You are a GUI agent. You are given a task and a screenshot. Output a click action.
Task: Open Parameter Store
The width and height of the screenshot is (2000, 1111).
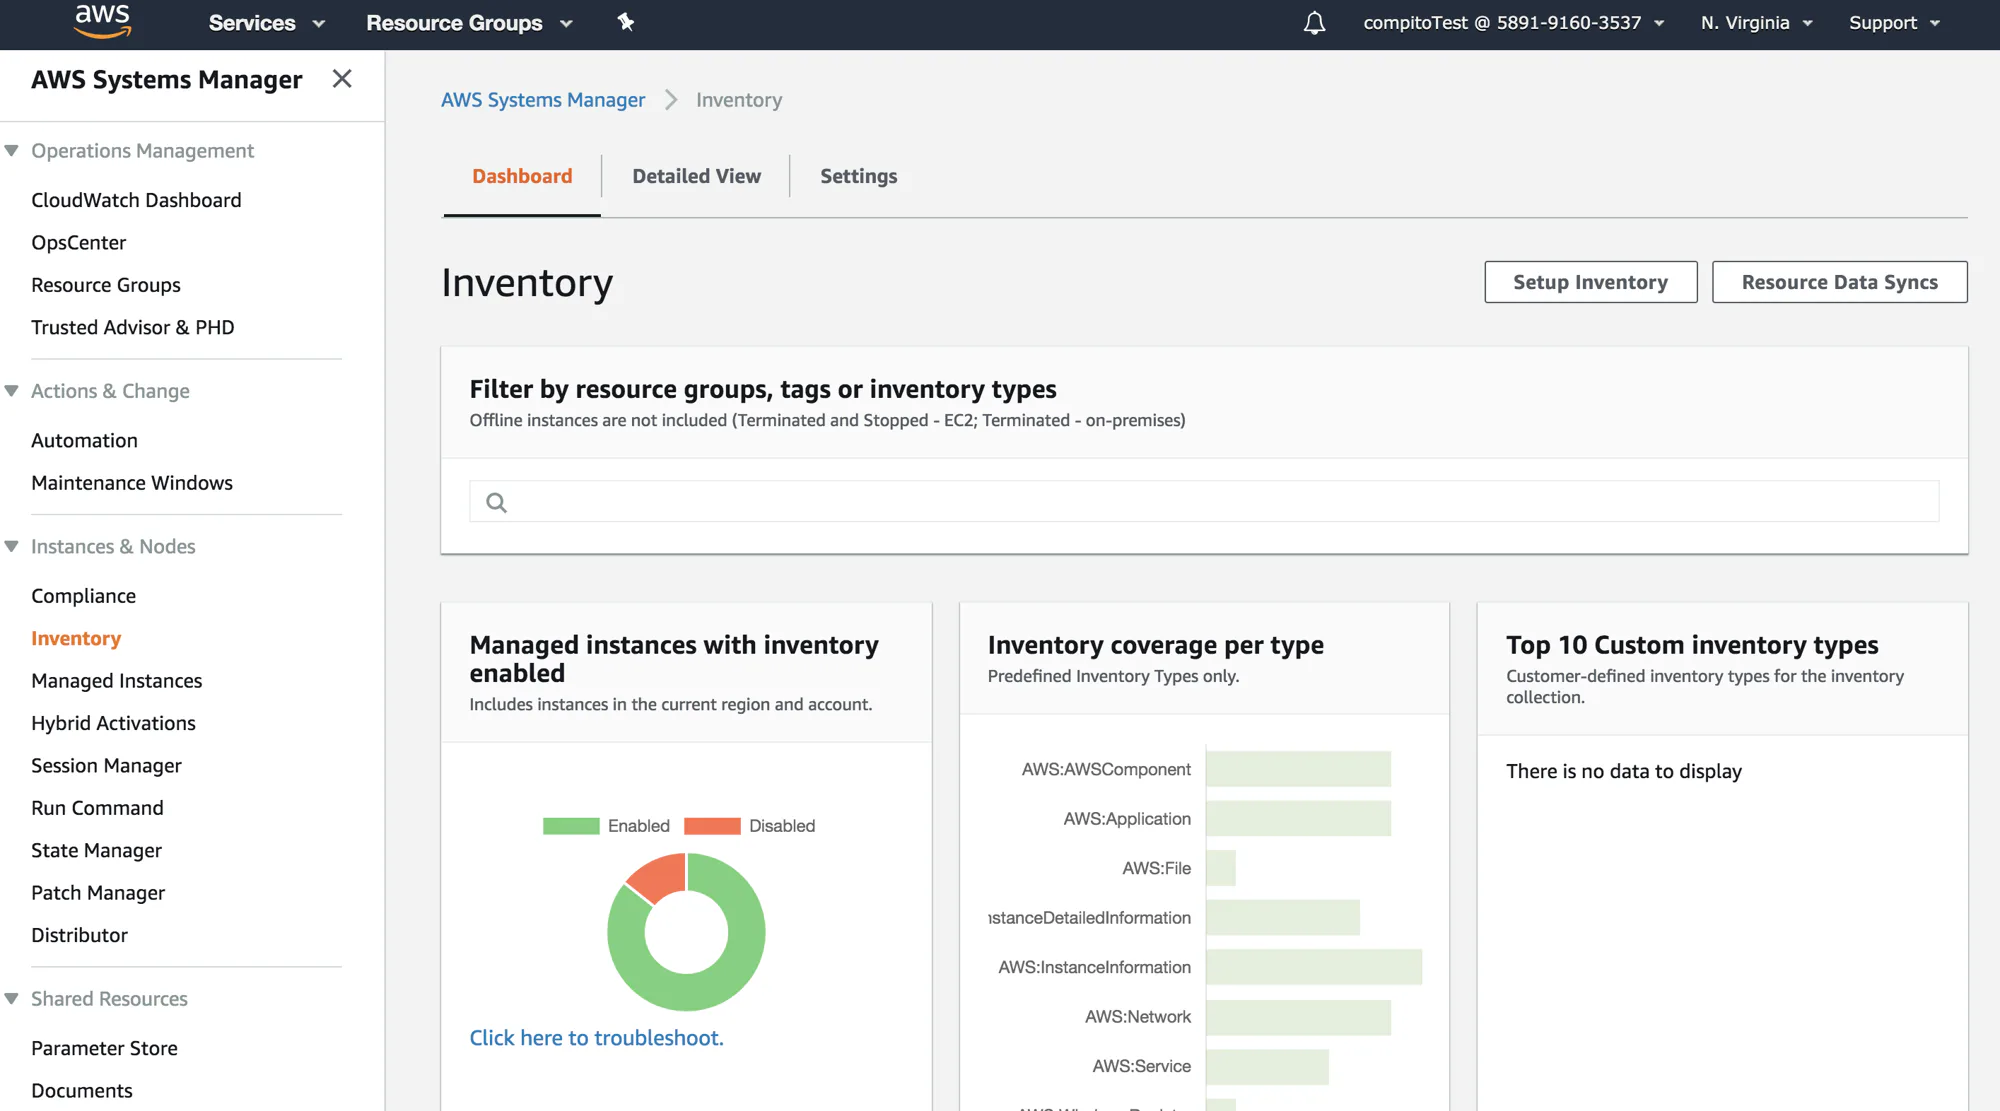[x=104, y=1048]
